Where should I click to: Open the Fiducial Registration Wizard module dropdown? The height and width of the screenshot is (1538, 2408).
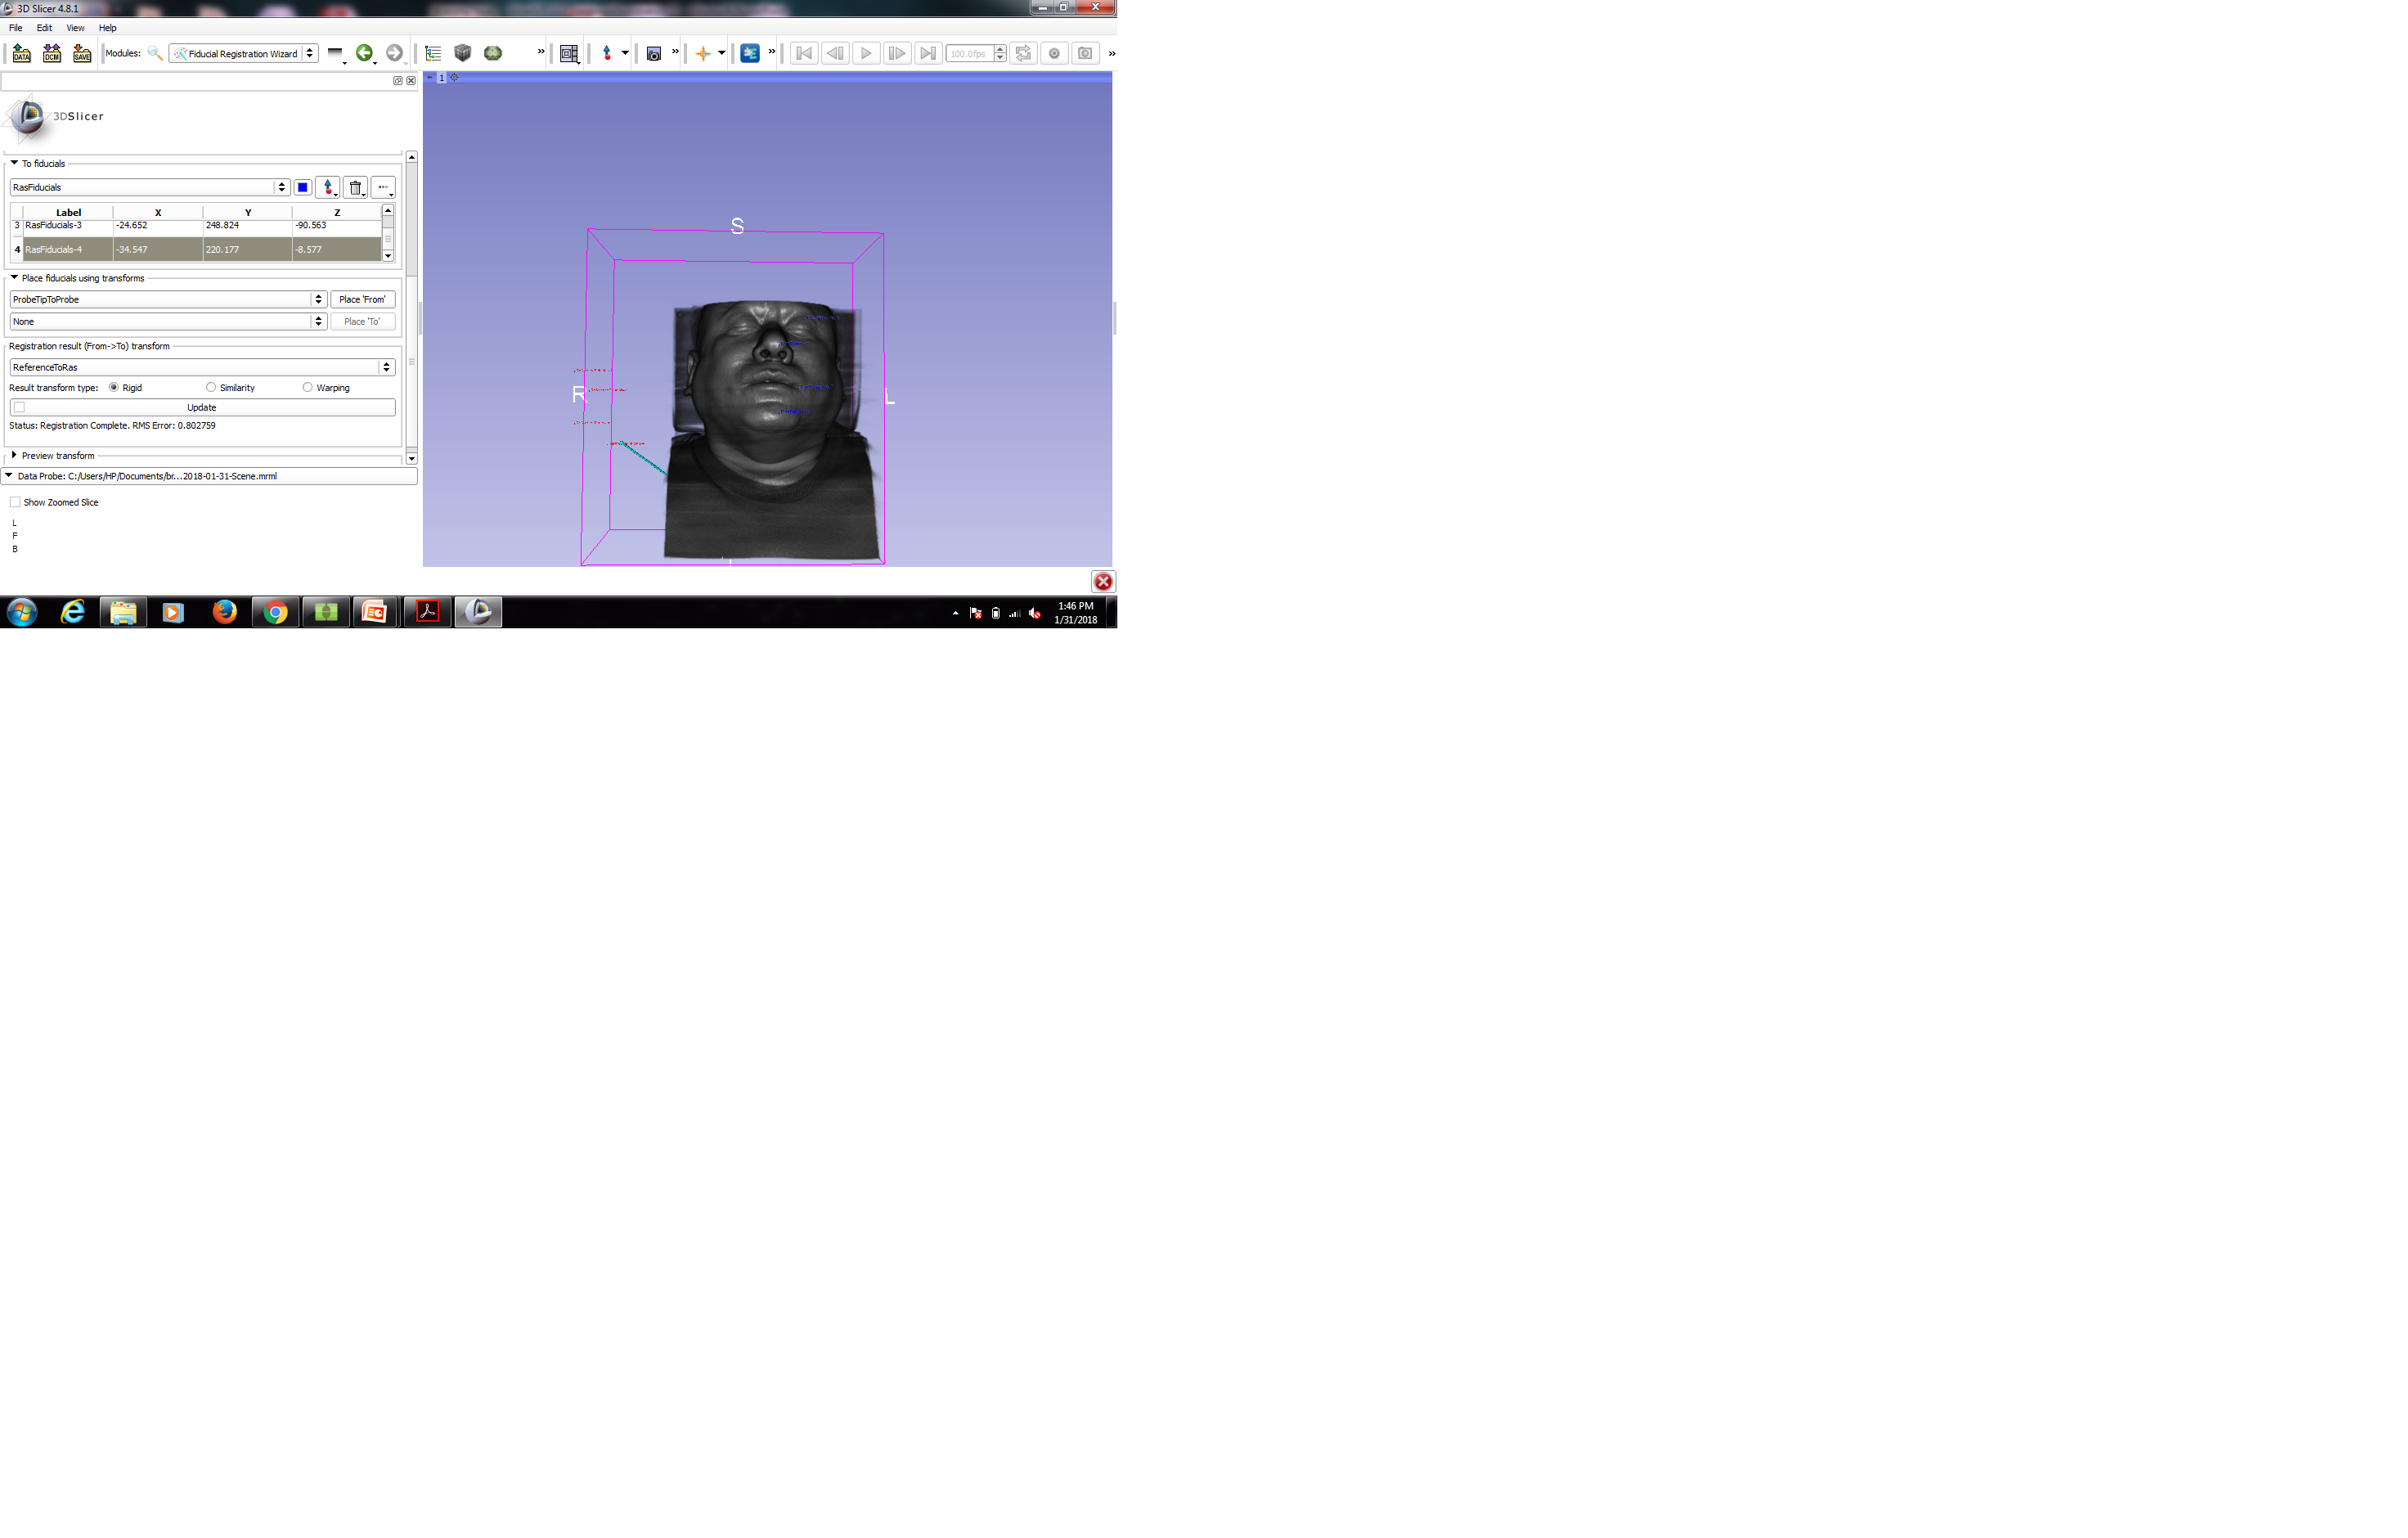tap(244, 53)
